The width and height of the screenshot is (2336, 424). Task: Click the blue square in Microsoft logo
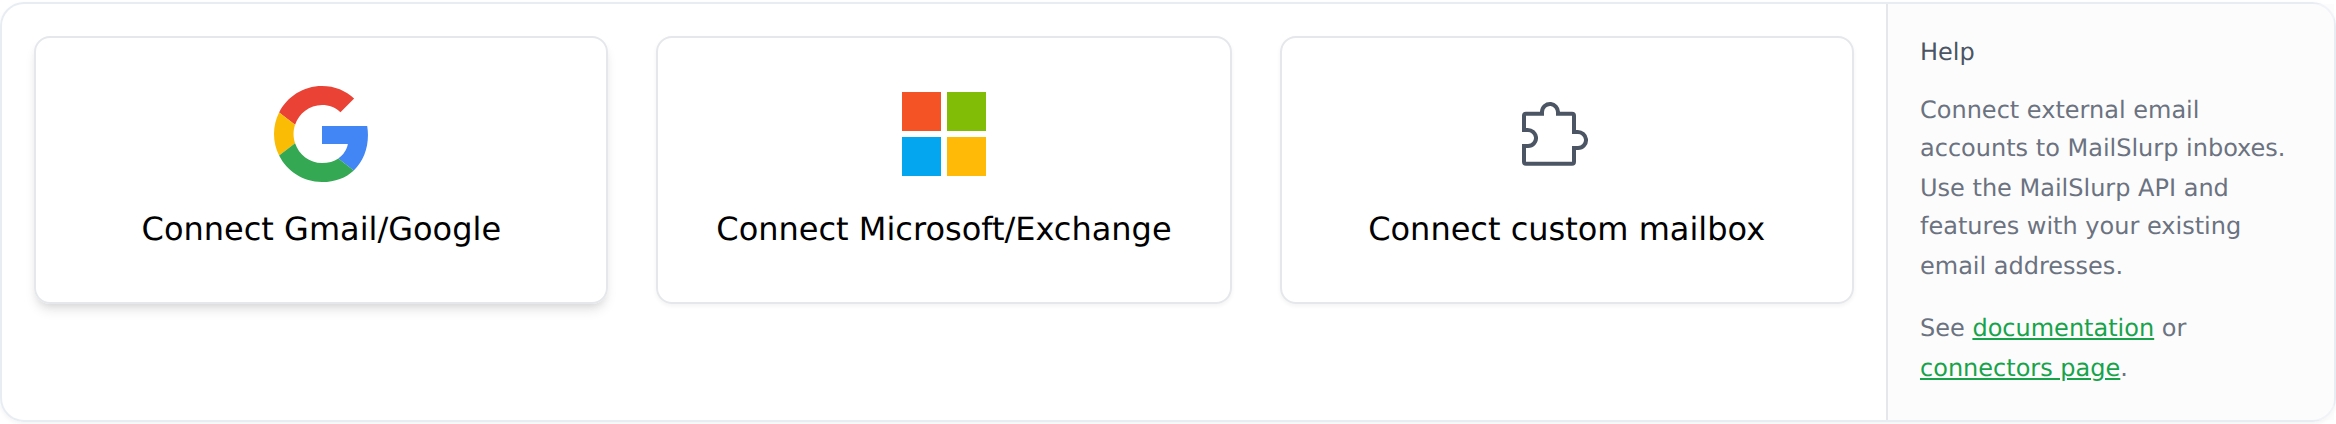click(x=921, y=157)
